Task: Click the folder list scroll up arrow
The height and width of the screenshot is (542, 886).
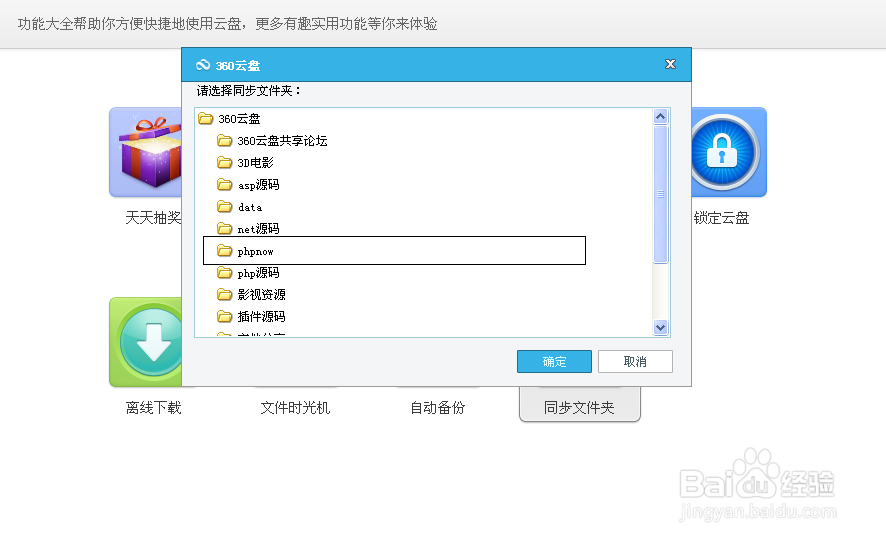Action: click(x=661, y=116)
